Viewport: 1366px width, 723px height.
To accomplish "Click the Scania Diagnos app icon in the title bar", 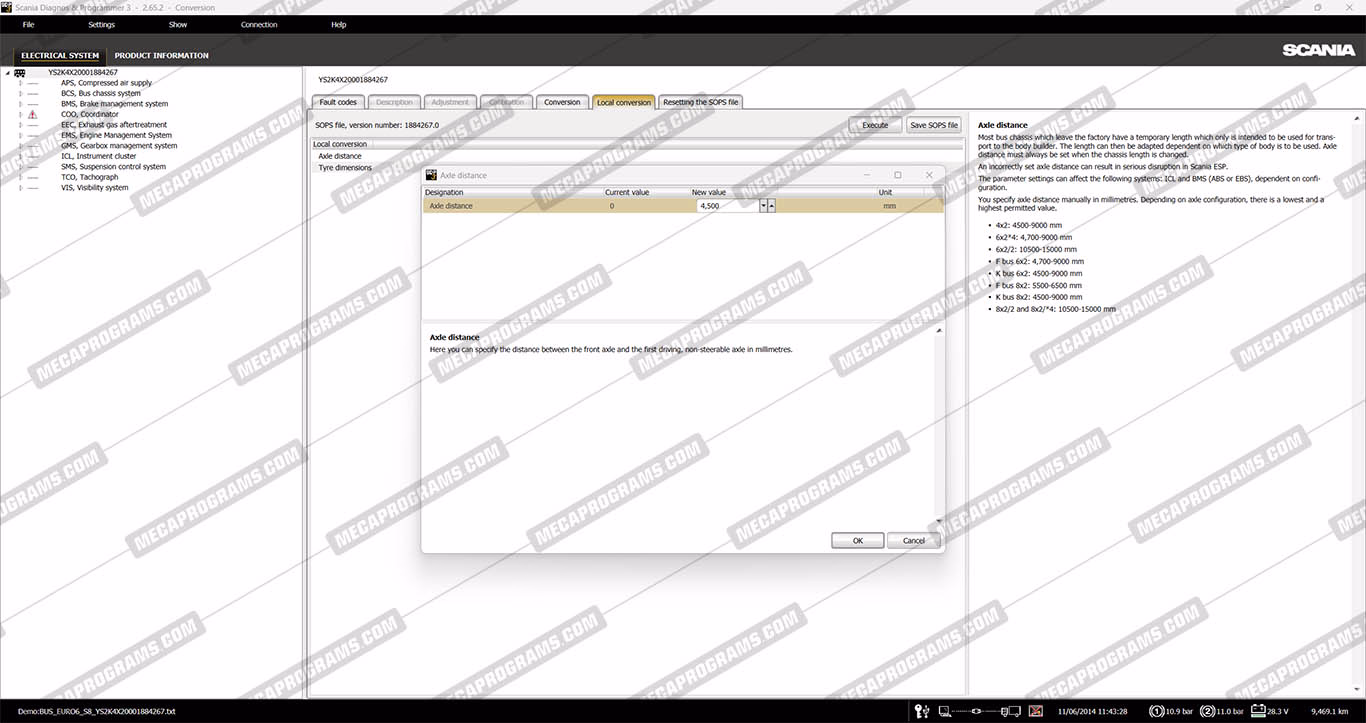I will pyautogui.click(x=7, y=7).
